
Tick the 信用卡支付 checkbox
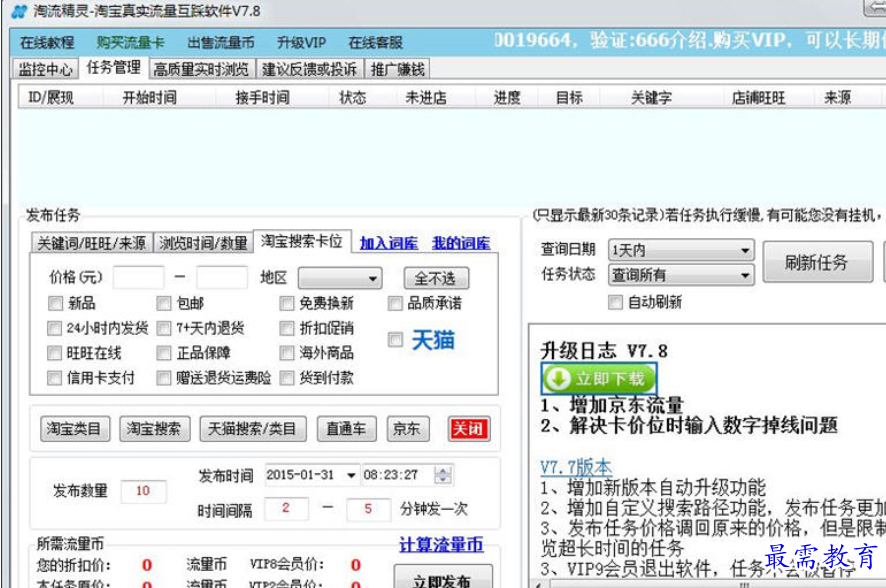click(54, 378)
